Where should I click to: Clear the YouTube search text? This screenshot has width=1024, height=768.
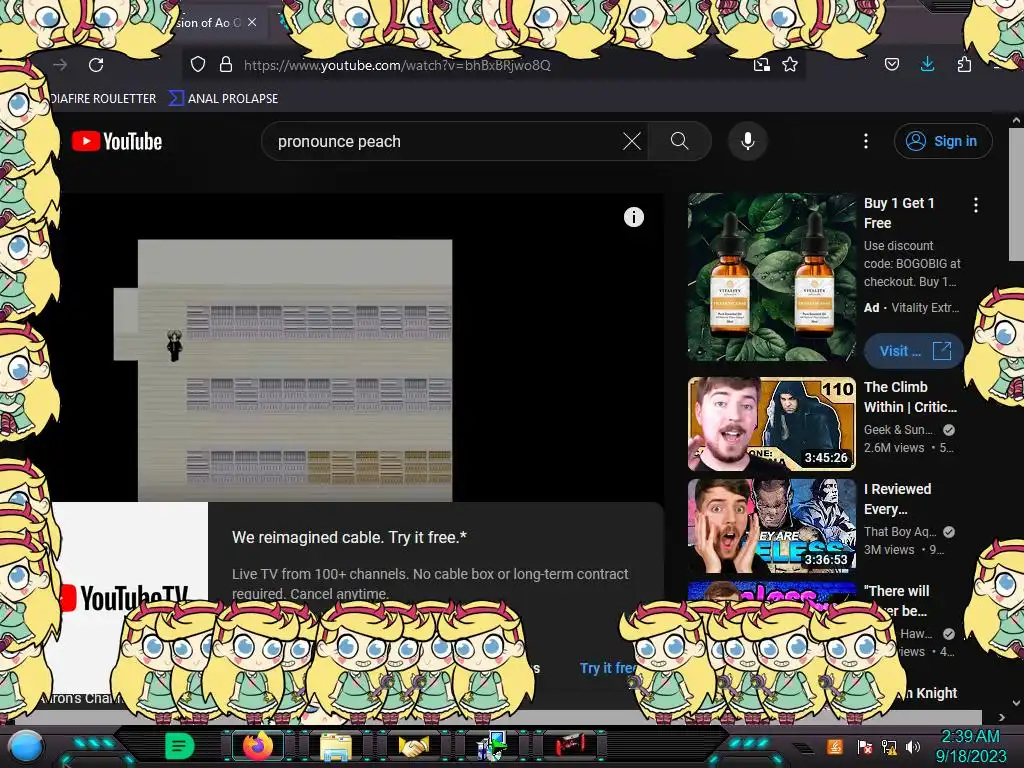632,141
